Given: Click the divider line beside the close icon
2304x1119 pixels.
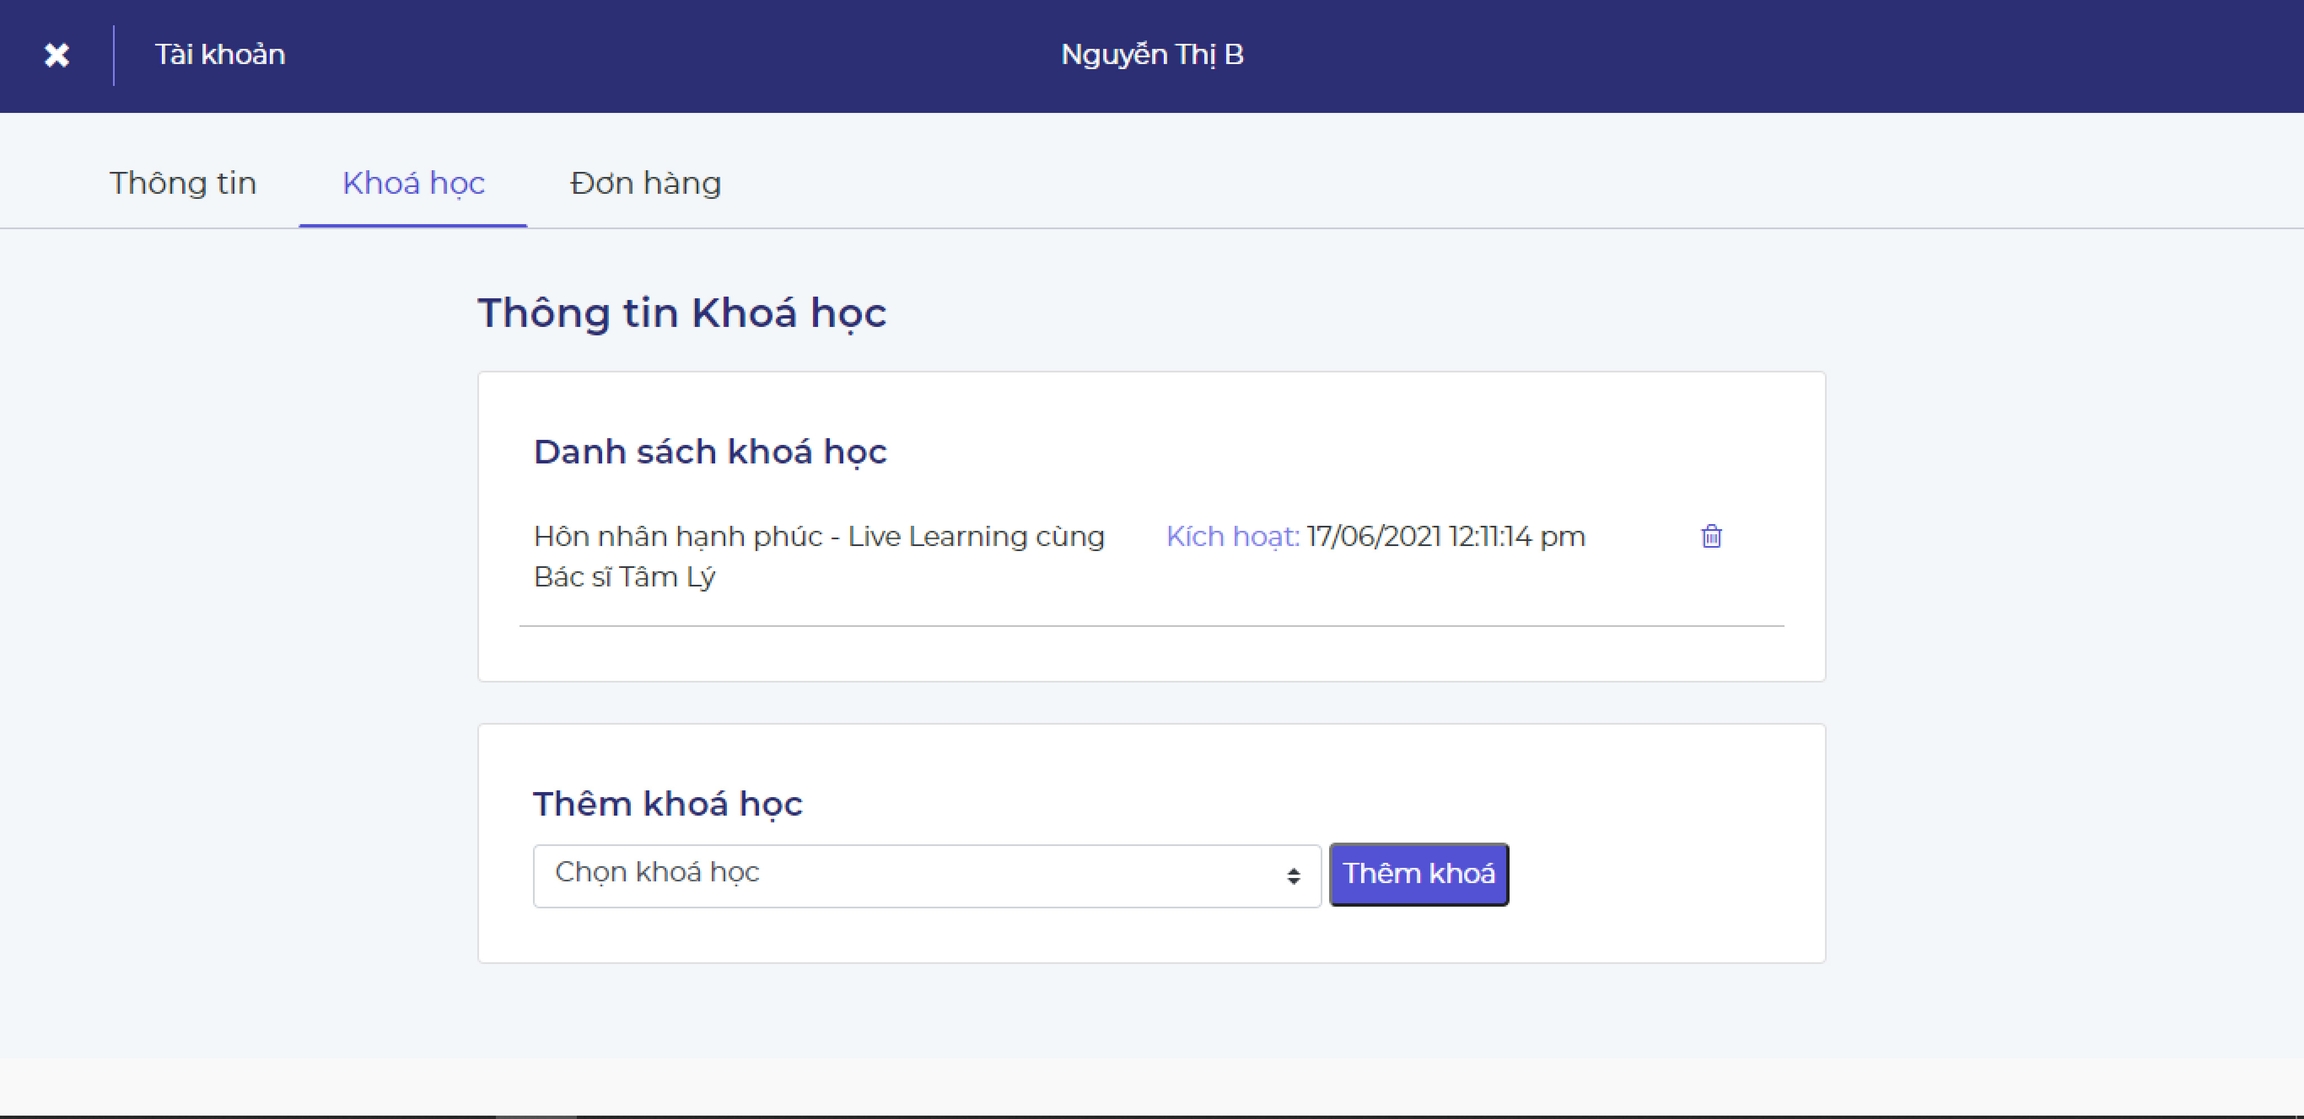Looking at the screenshot, I should coord(114,55).
